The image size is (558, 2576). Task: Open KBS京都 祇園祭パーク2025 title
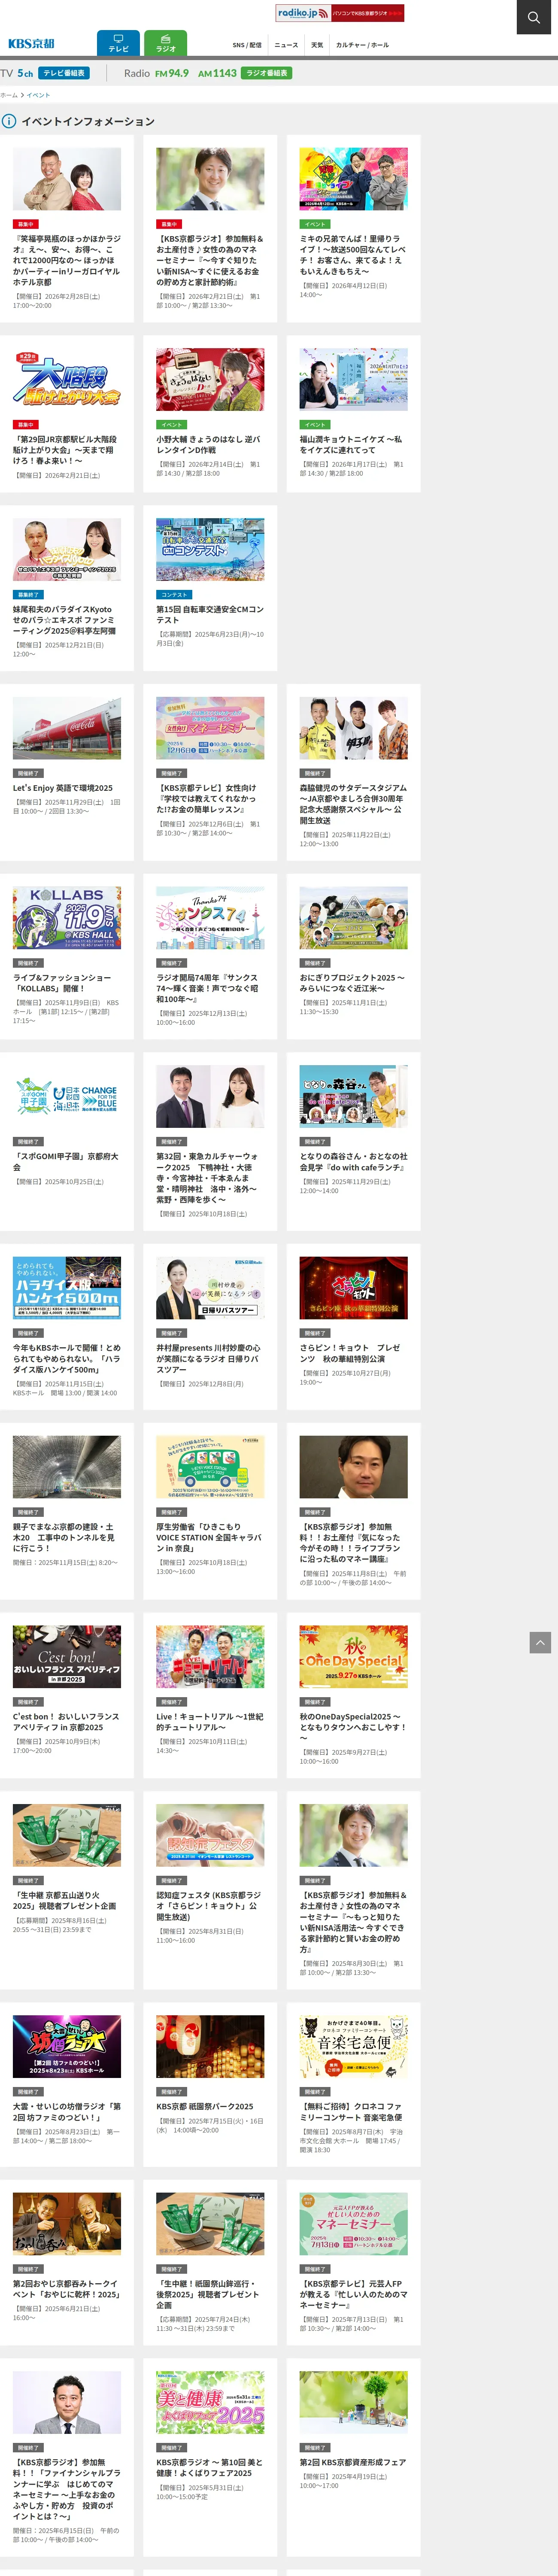pos(205,2106)
